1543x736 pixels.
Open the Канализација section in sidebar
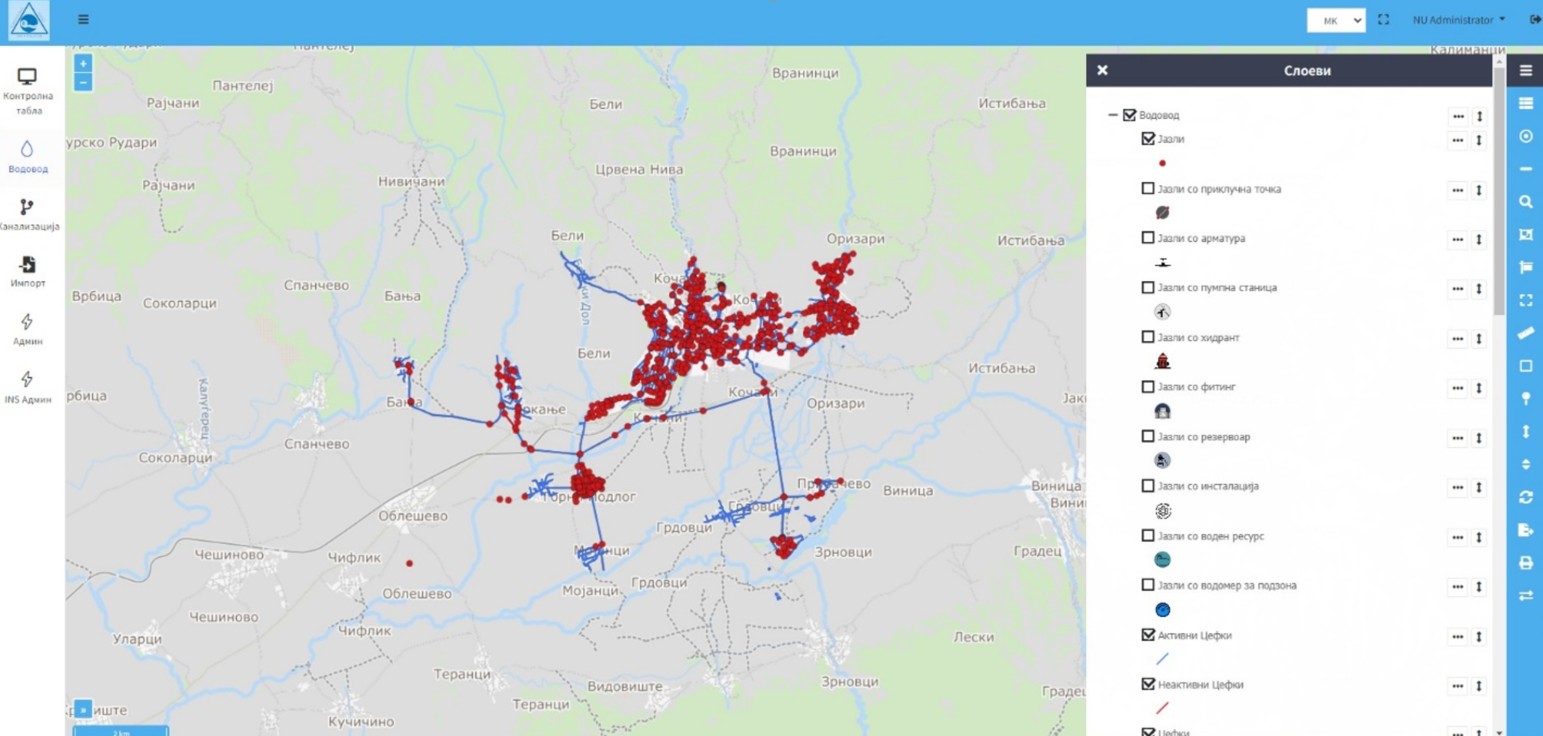click(28, 215)
